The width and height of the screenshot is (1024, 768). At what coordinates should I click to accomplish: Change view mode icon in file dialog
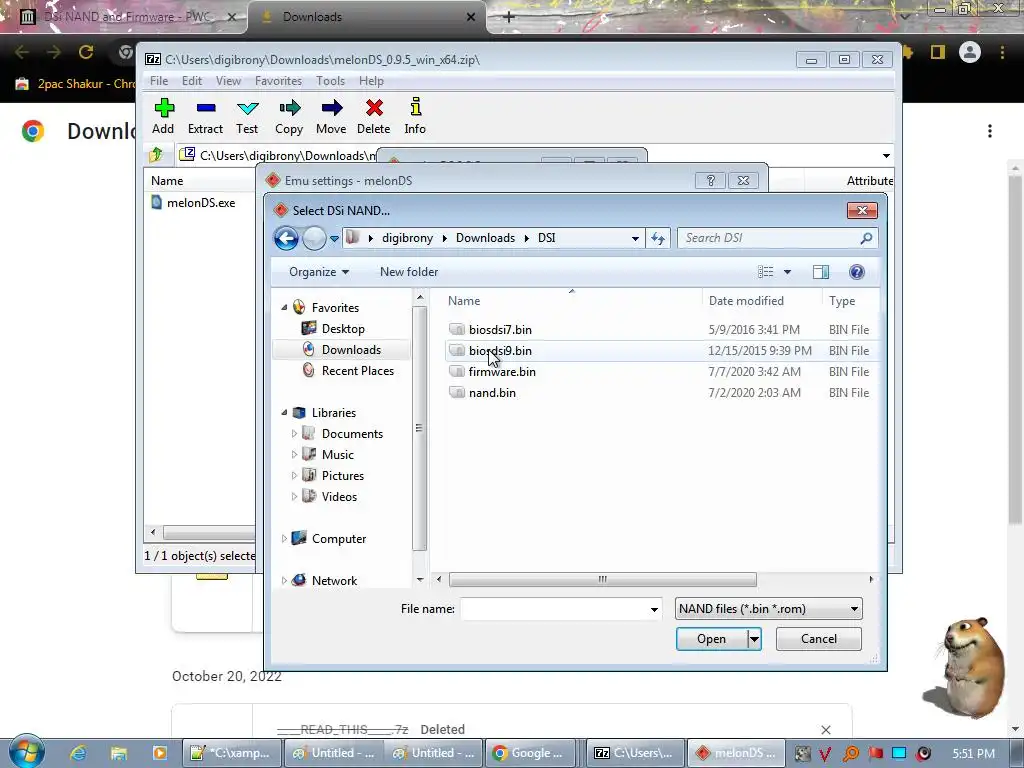tap(765, 272)
